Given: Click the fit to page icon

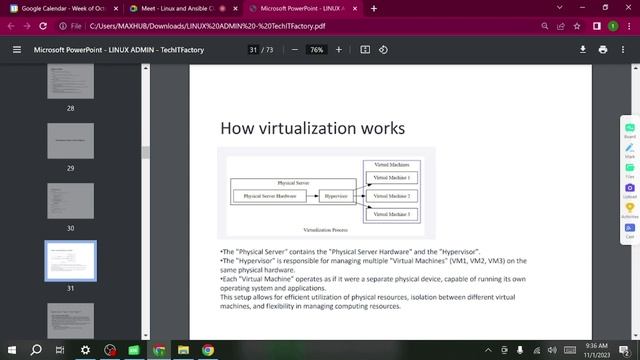Looking at the screenshot, I should [x=365, y=50].
